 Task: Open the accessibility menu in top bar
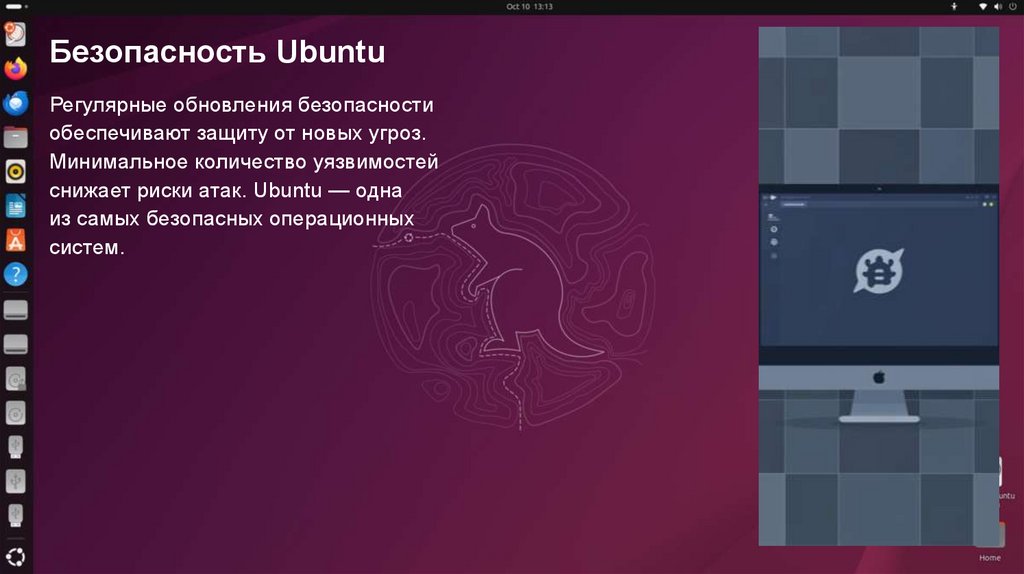click(954, 7)
